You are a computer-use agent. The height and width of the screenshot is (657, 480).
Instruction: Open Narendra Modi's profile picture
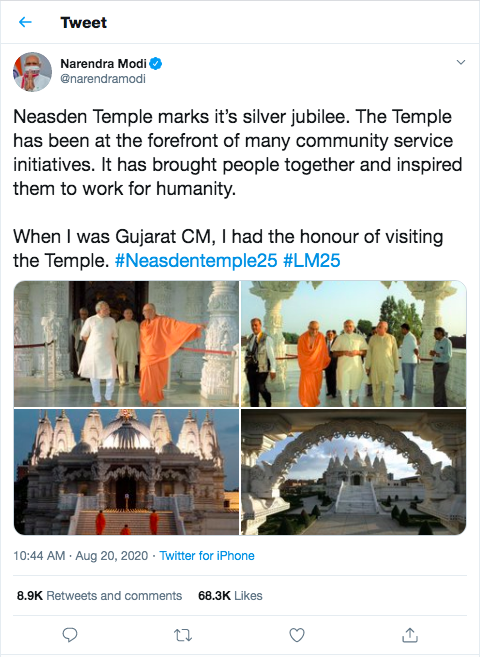click(32, 71)
